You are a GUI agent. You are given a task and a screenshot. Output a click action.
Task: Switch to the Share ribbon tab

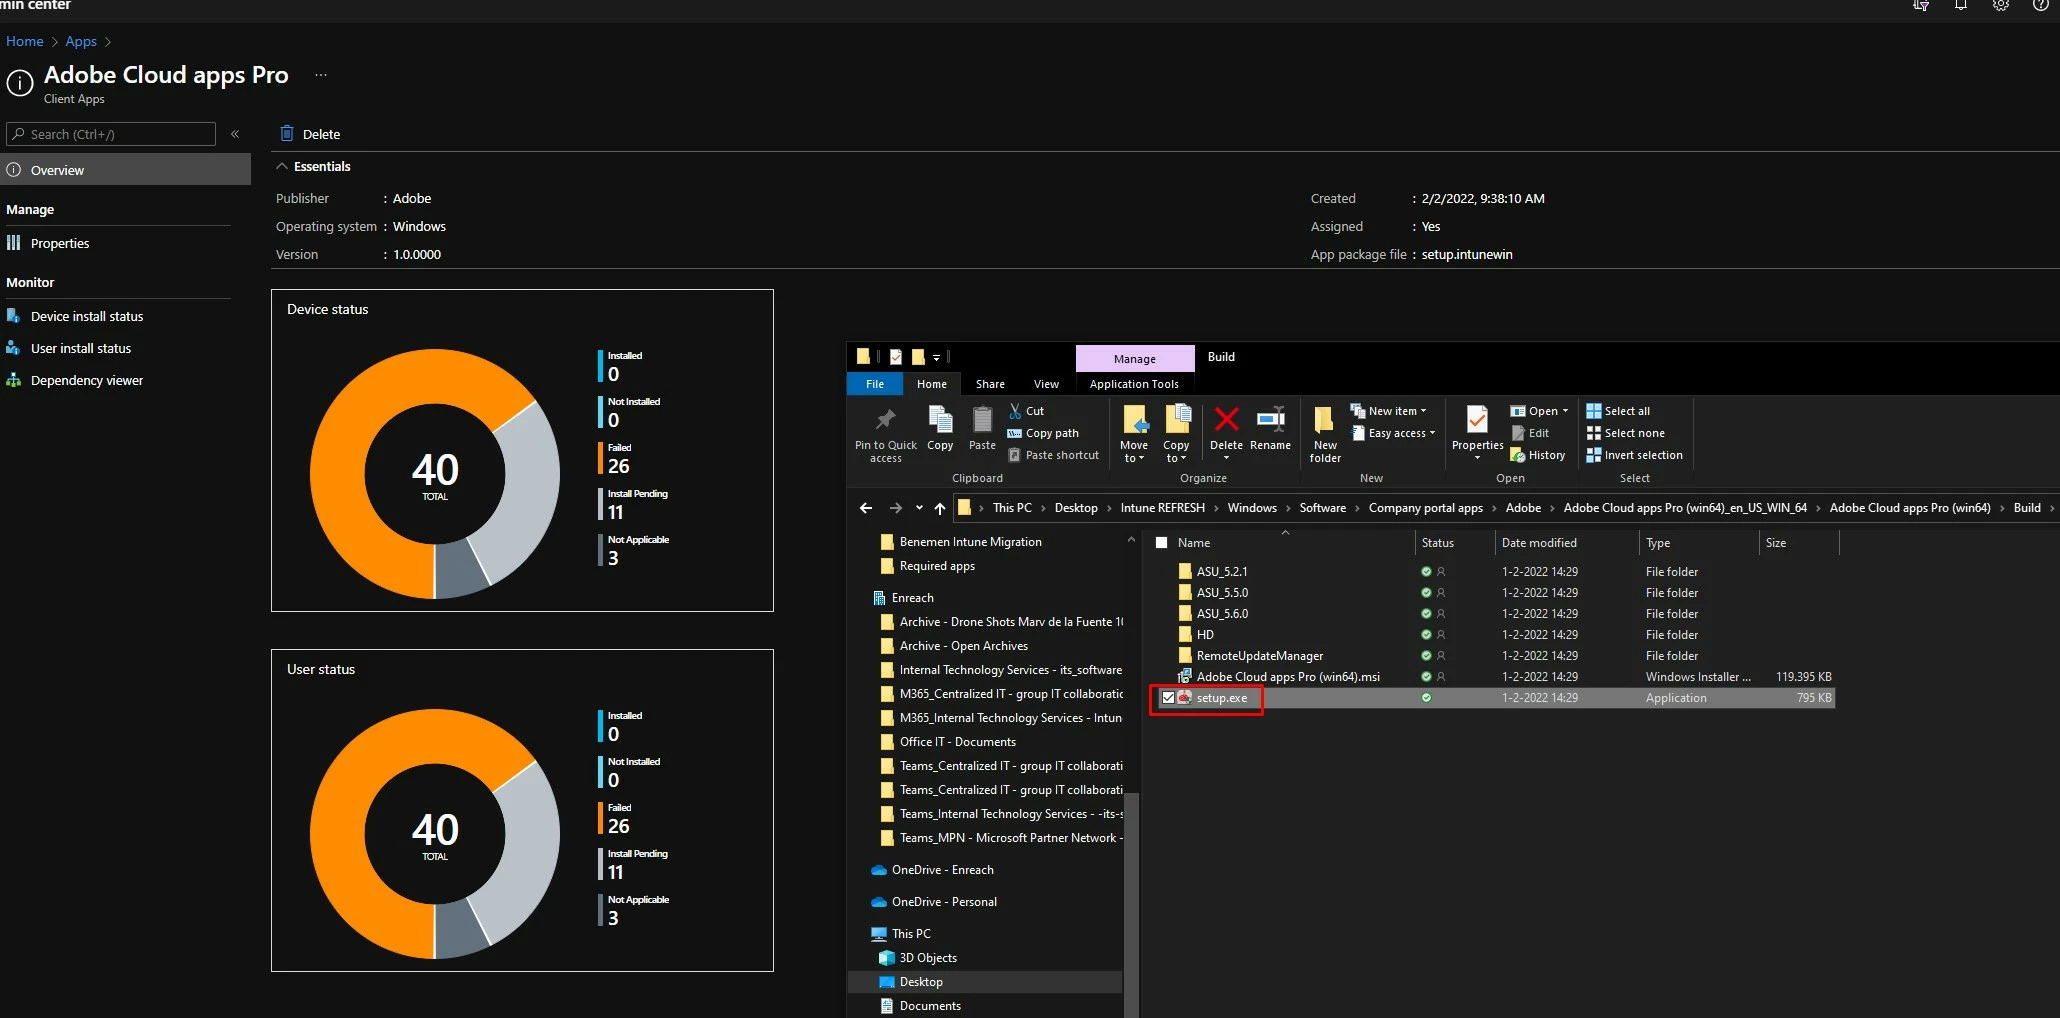[990, 384]
